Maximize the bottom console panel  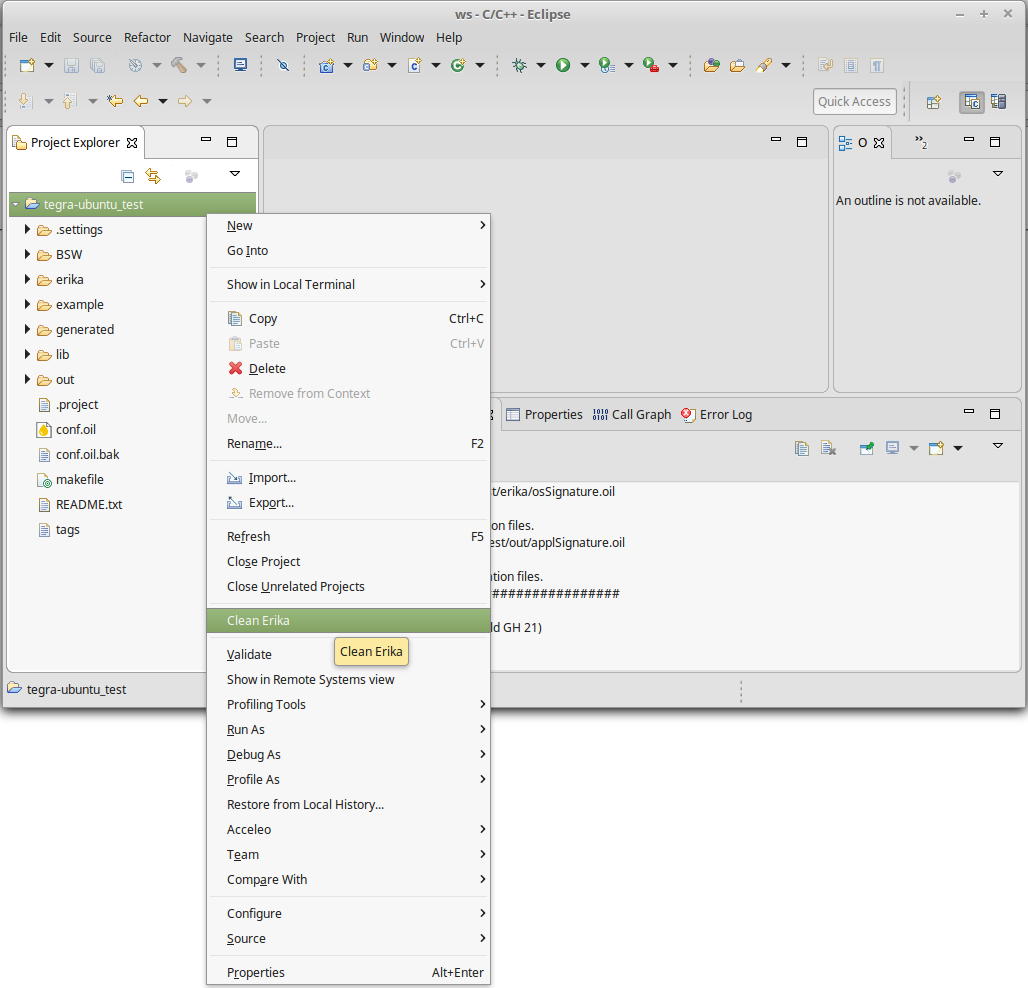coord(995,414)
